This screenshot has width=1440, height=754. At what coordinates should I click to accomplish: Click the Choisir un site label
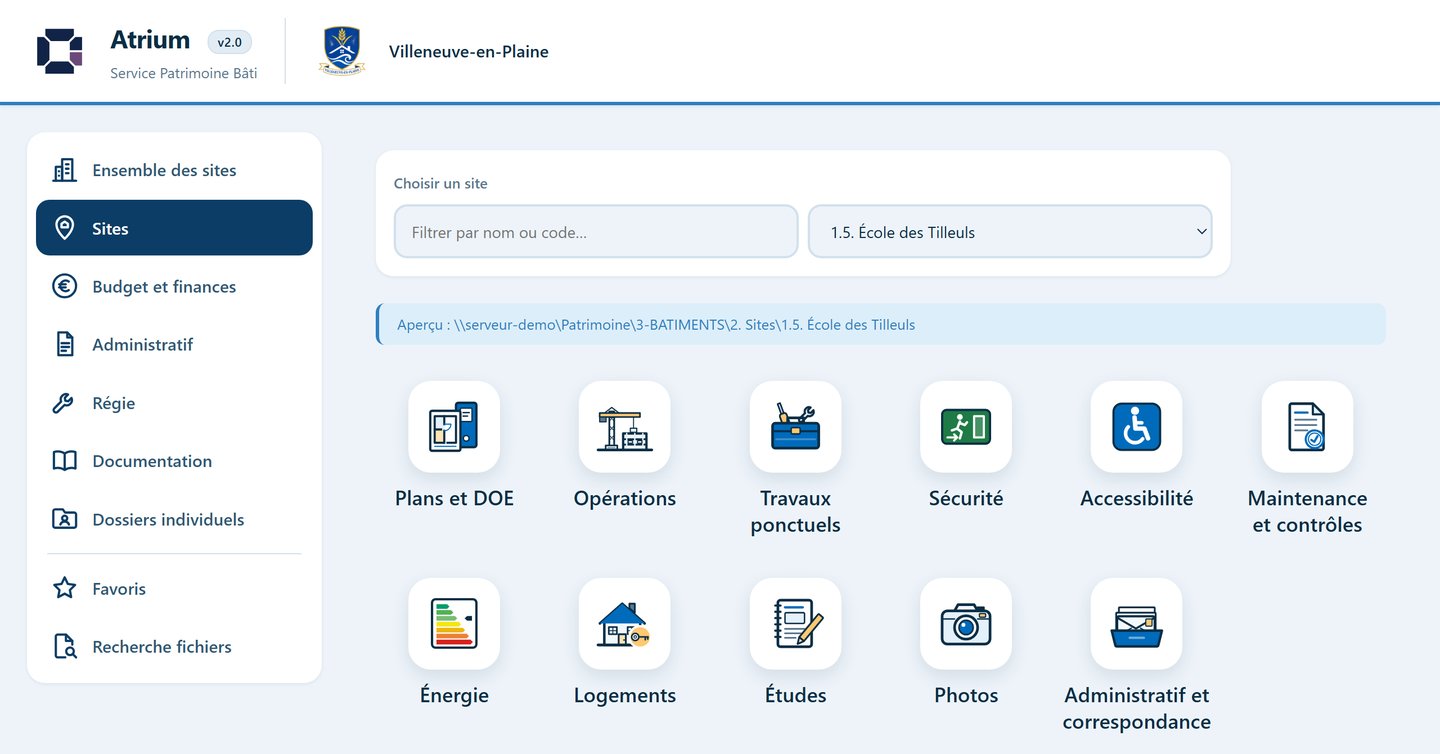point(441,184)
